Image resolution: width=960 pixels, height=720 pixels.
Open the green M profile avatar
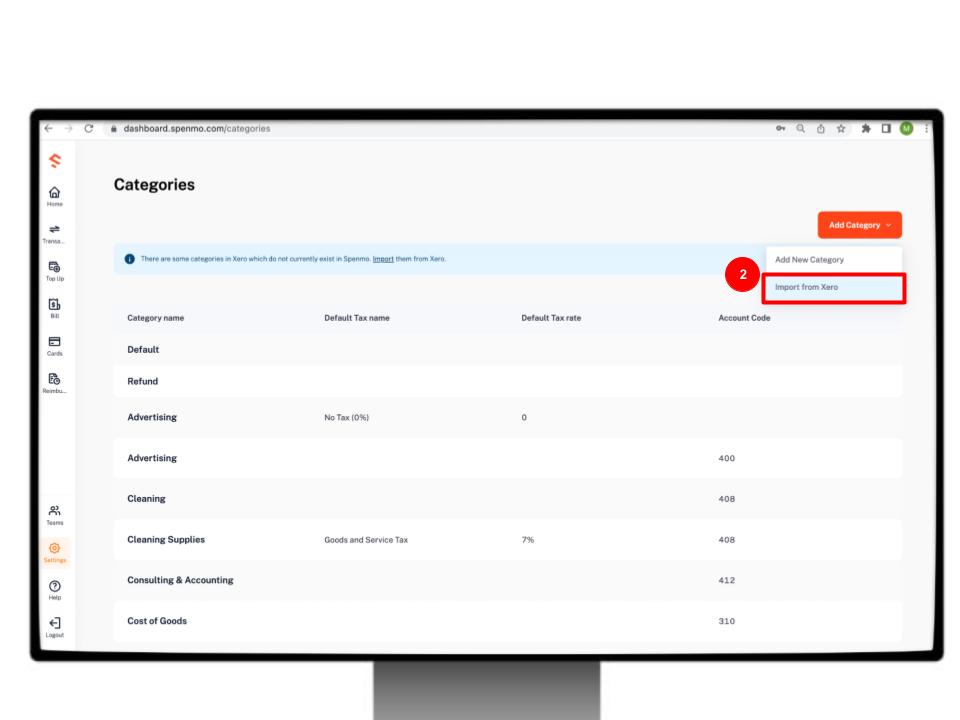pyautogui.click(x=907, y=129)
